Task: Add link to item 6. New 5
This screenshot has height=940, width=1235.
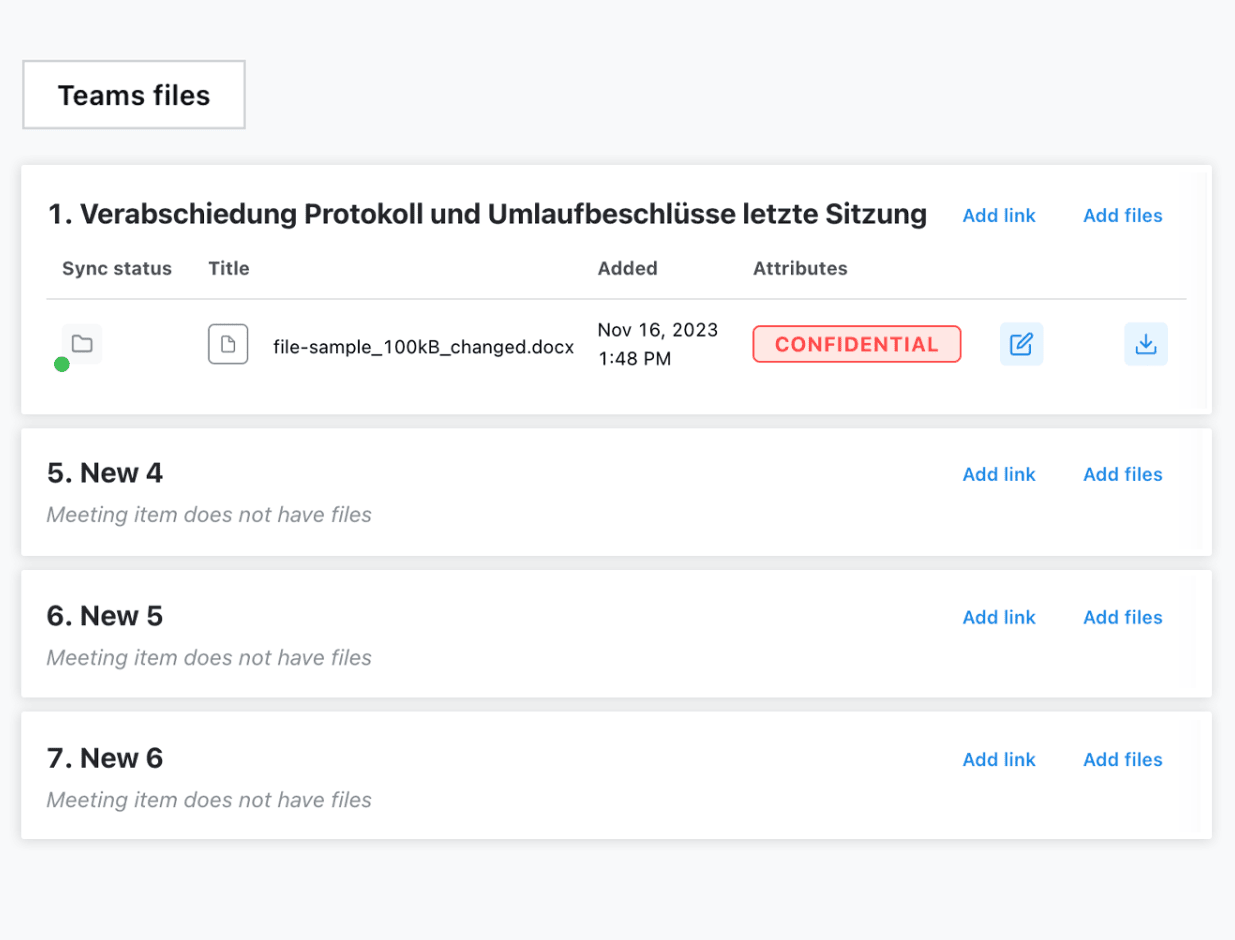Action: click(999, 618)
